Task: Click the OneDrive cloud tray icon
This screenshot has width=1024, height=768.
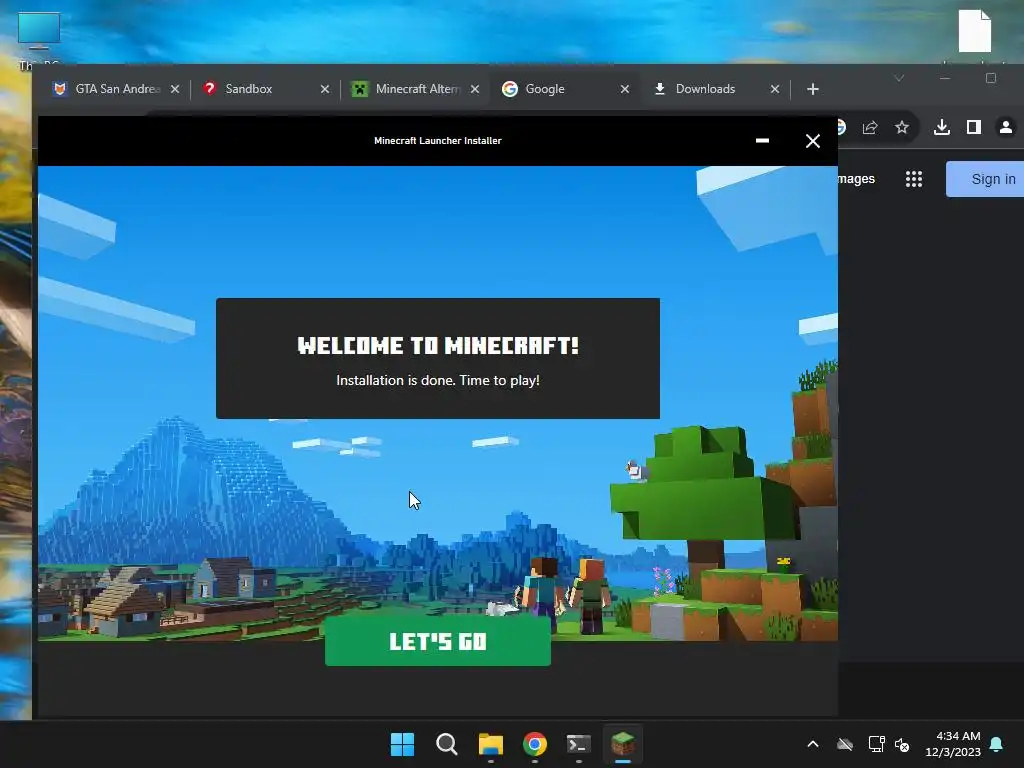Action: coord(845,744)
